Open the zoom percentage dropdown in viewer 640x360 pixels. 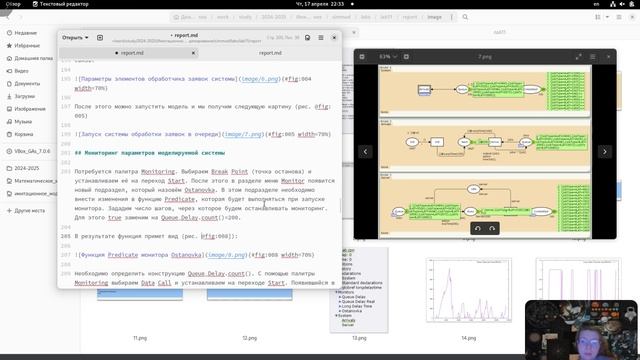[388, 57]
